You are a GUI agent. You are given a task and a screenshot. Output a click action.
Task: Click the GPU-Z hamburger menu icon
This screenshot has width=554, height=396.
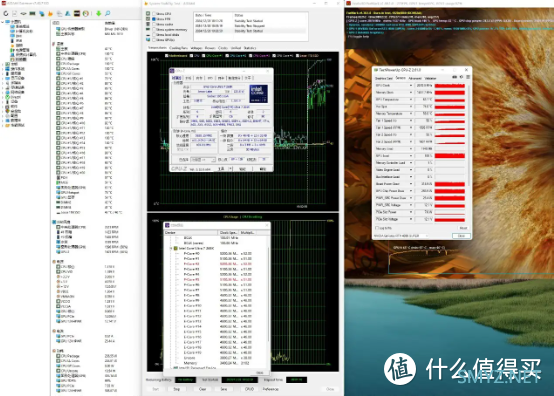point(468,77)
